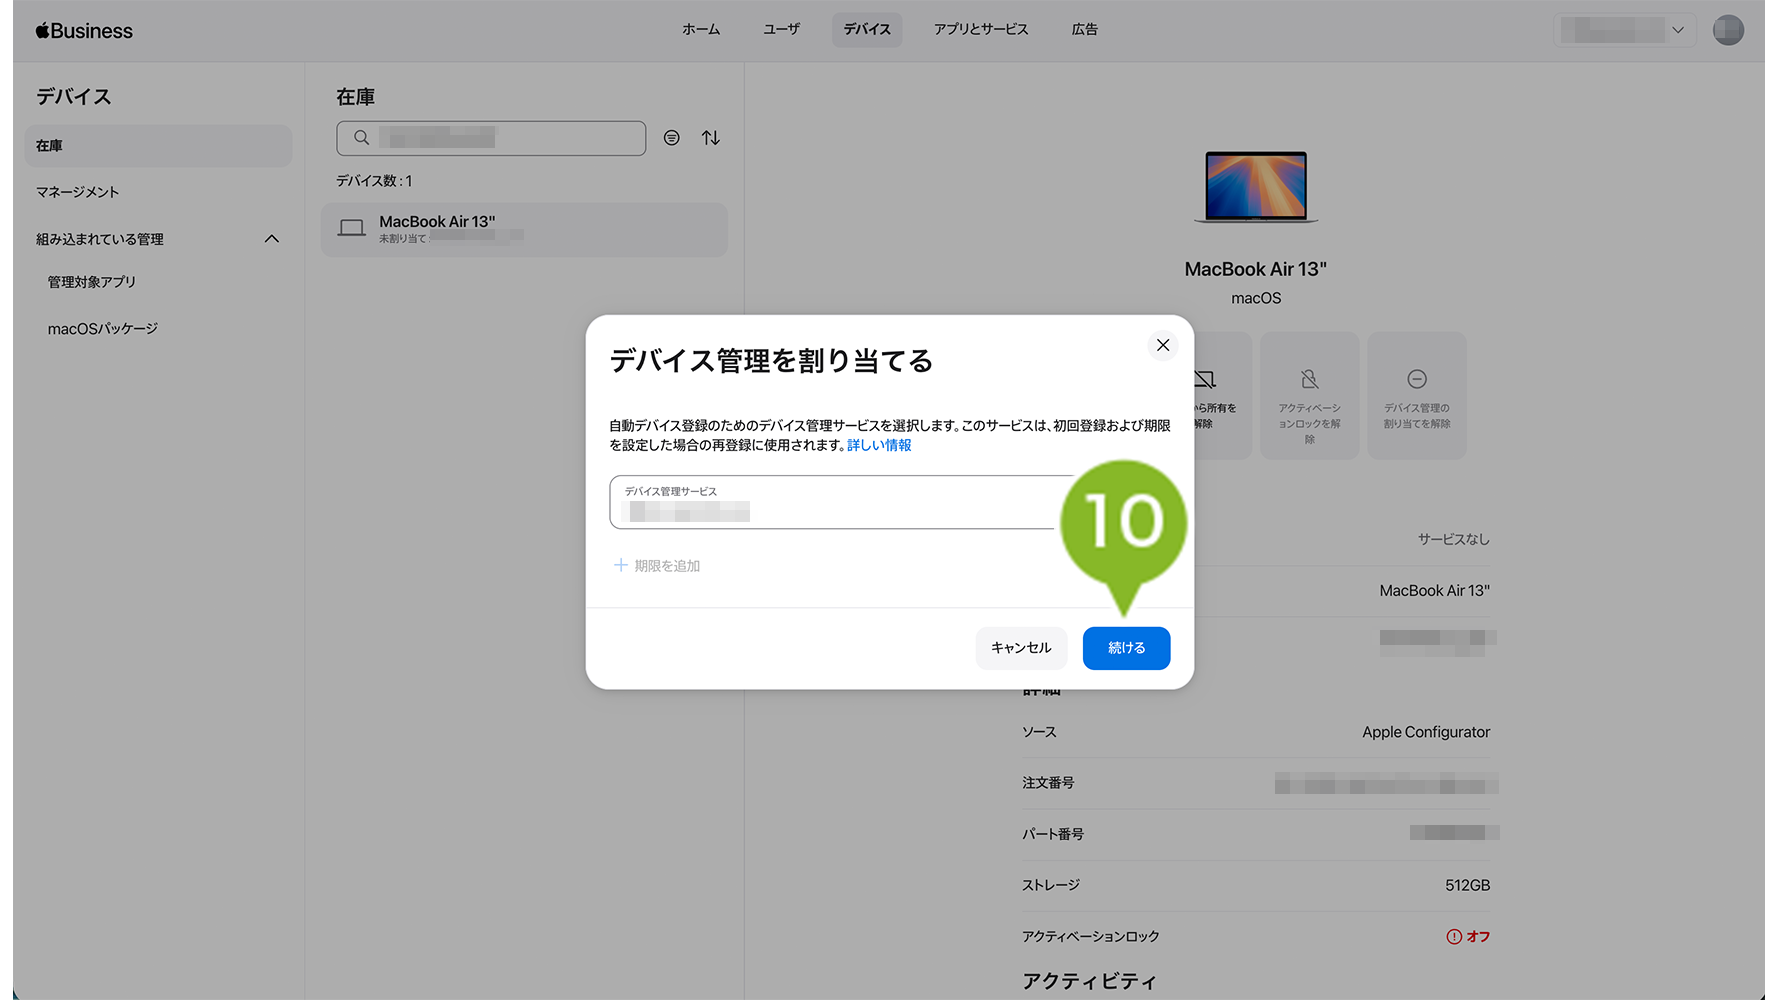The width and height of the screenshot is (1778, 1000).
Task: Click the user avatar icon
Action: [x=1727, y=30]
